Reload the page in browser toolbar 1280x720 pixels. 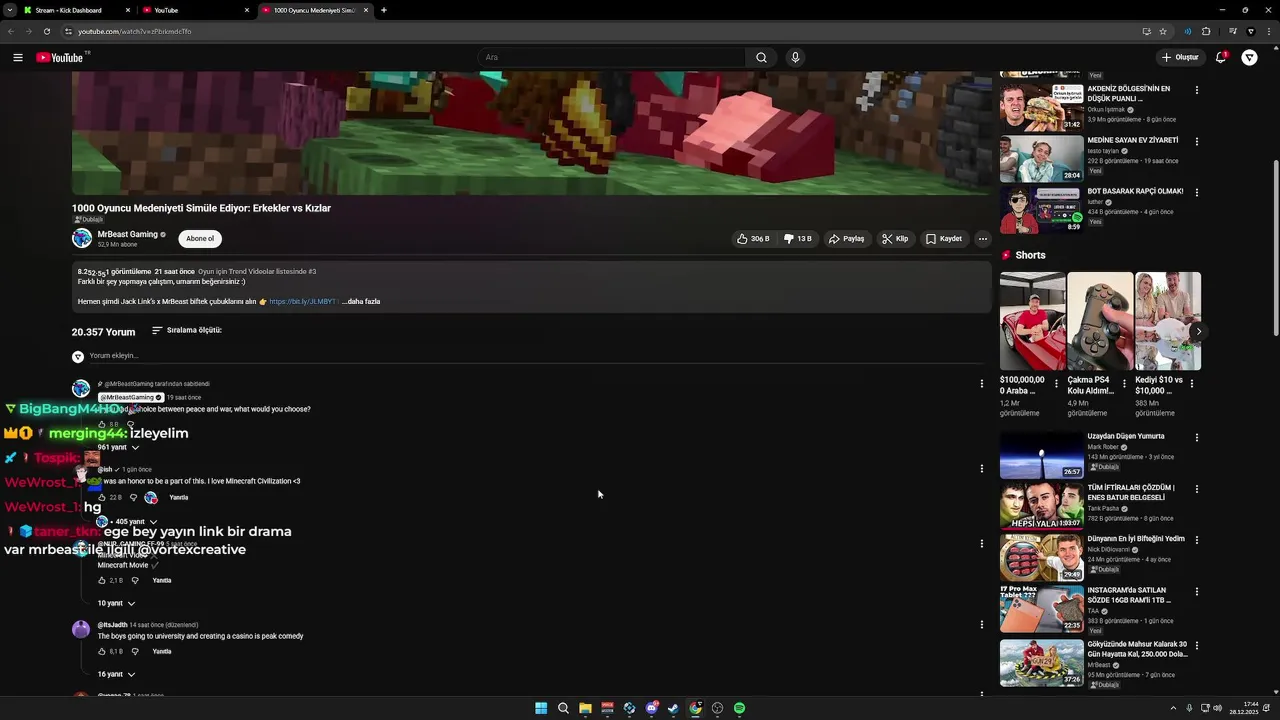pos(46,31)
